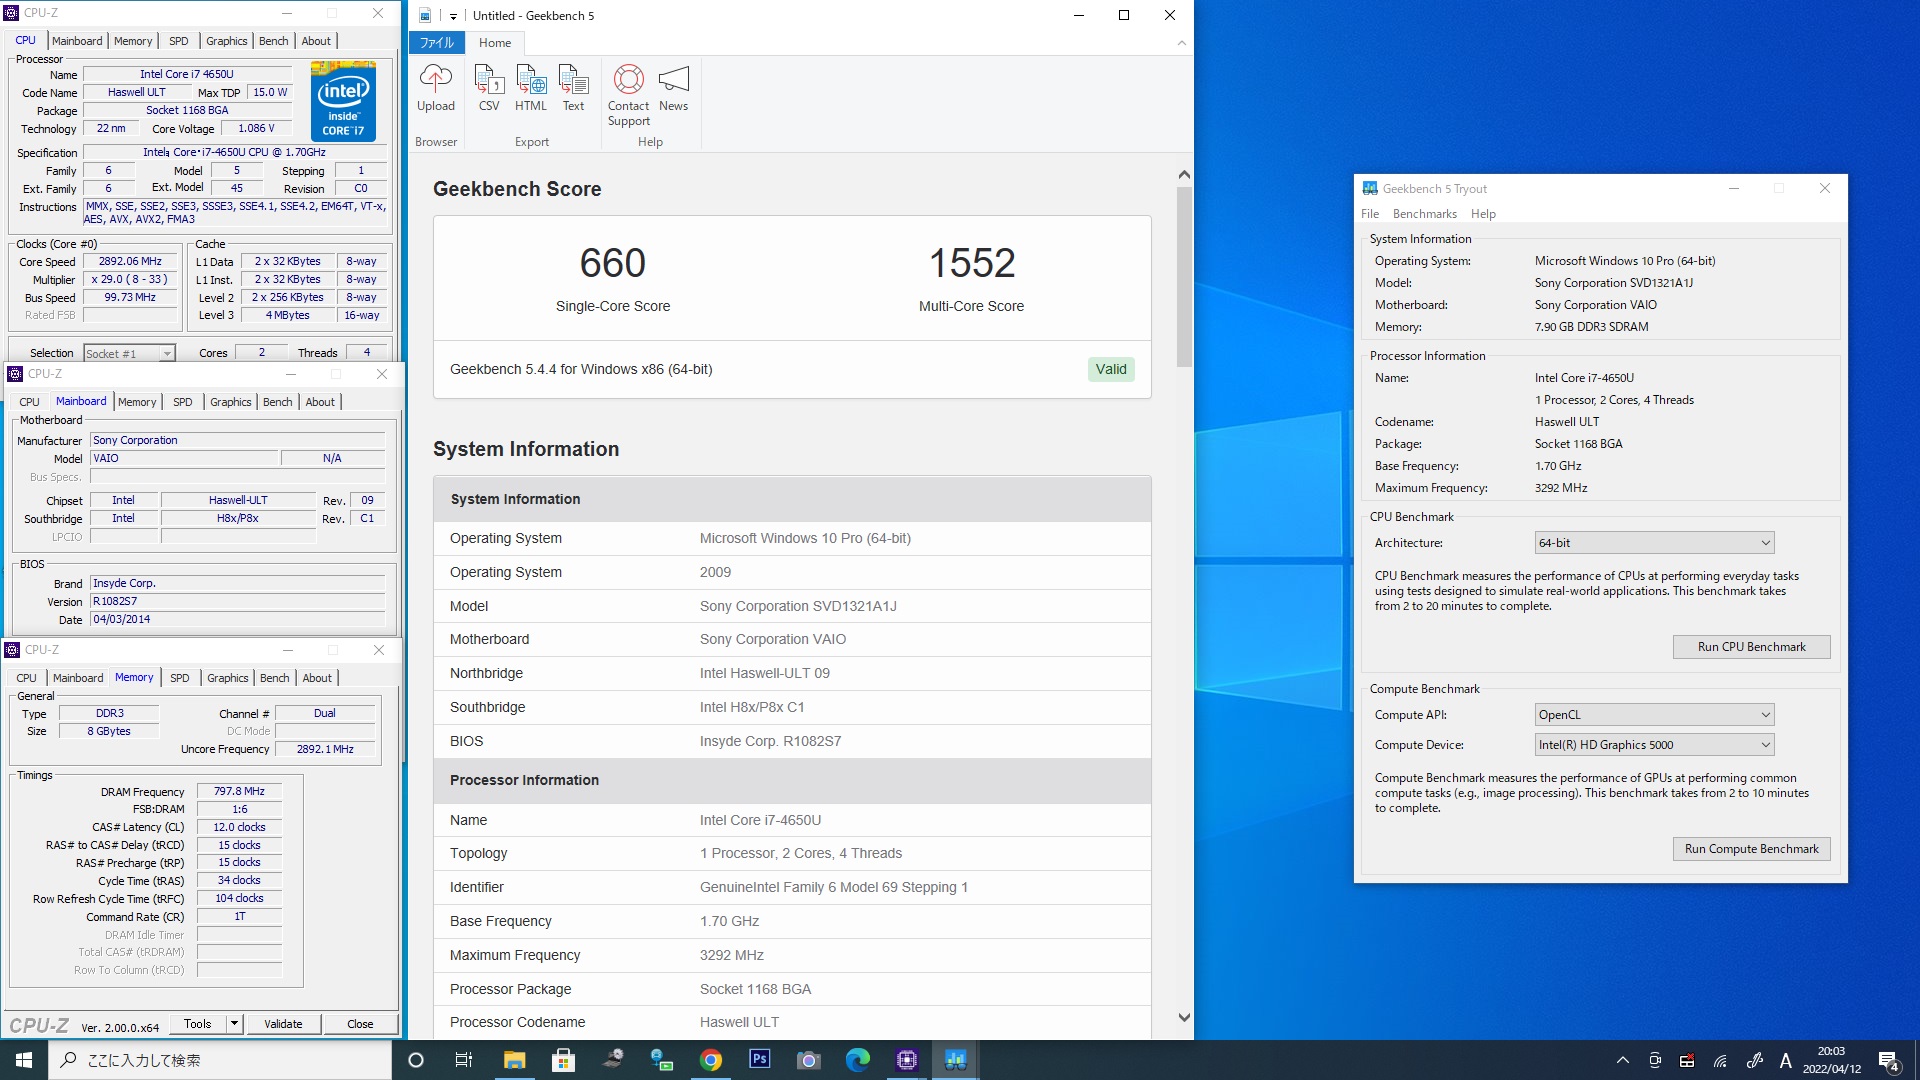This screenshot has height=1080, width=1920.
Task: Open the Compute API OpenCL dropdown
Action: point(1654,715)
